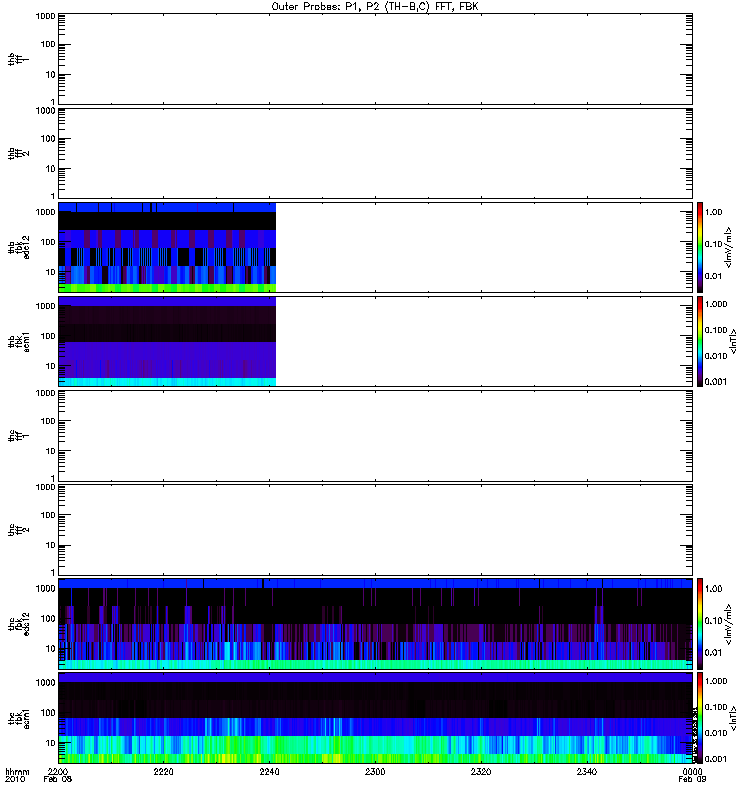Click the '10' tick of thc fff 1 panel
Screen dimensions: 750x800
(x=51, y=452)
